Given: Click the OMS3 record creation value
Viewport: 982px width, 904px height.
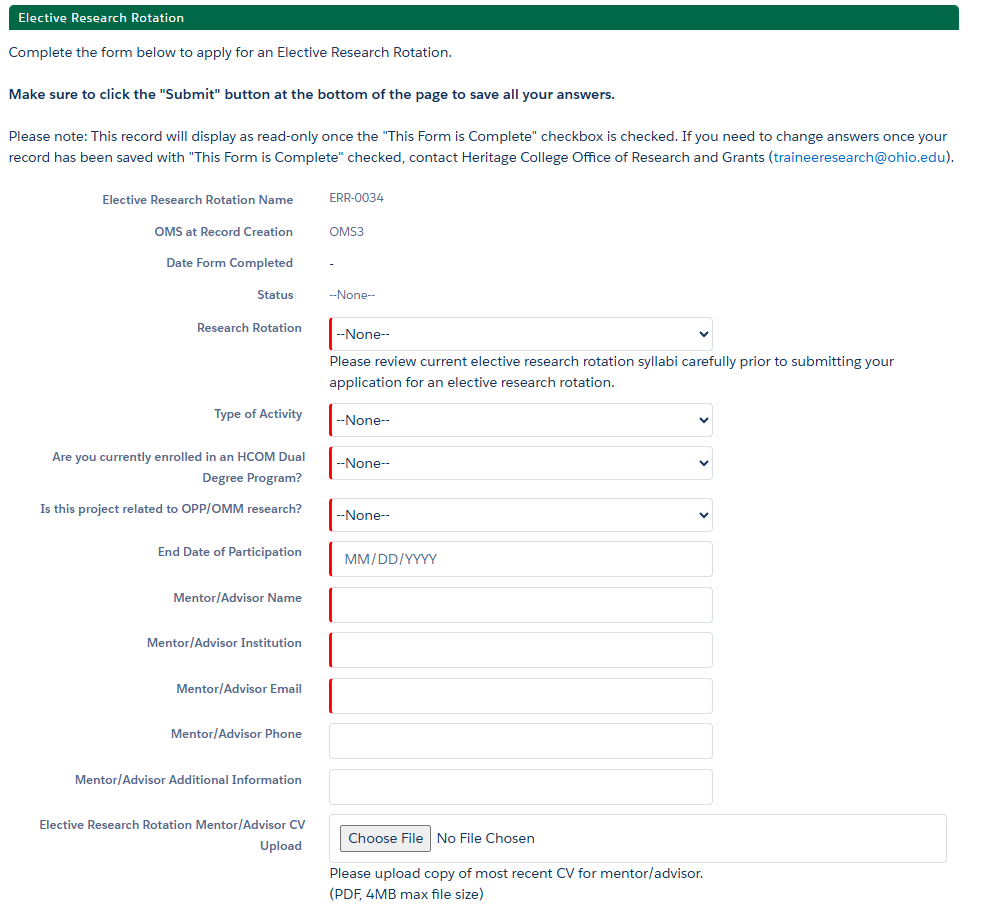Looking at the screenshot, I should (x=346, y=232).
